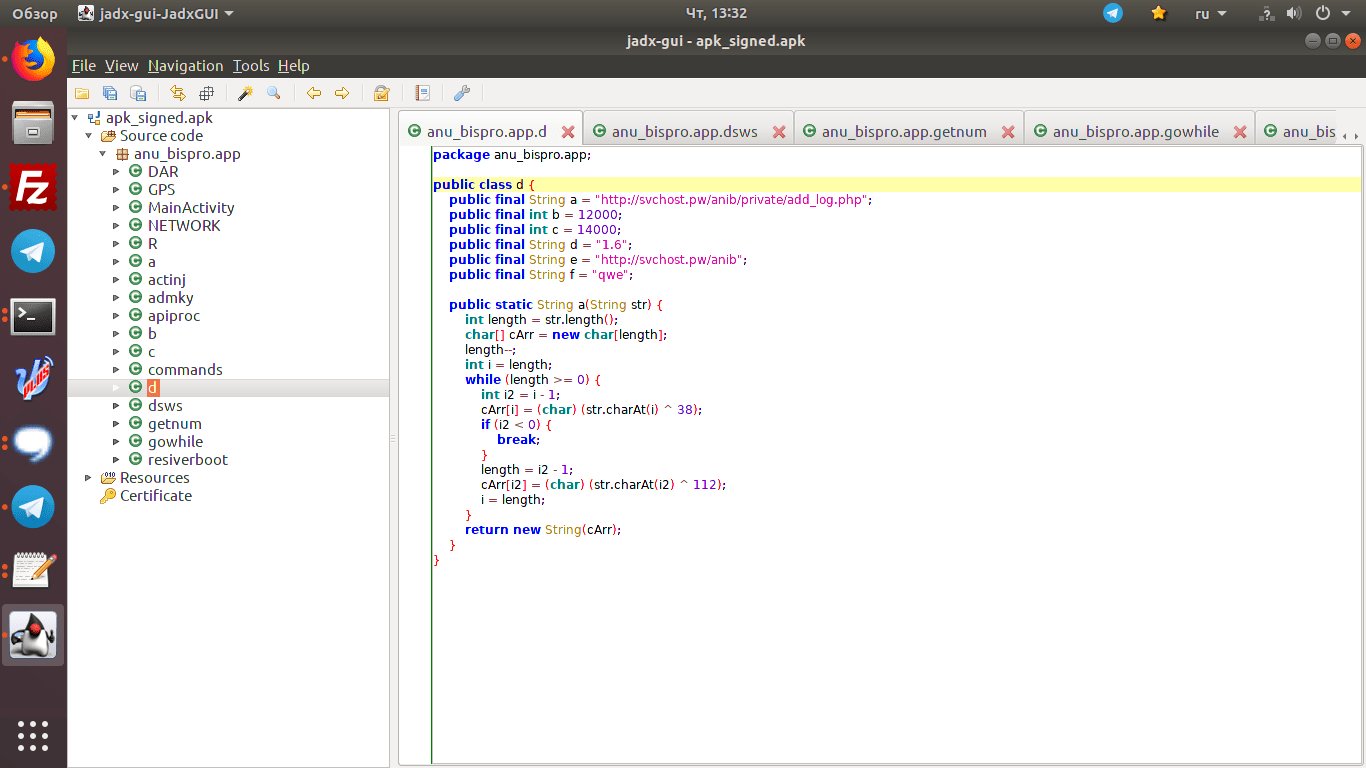Open the Tools menu

pyautogui.click(x=251, y=66)
